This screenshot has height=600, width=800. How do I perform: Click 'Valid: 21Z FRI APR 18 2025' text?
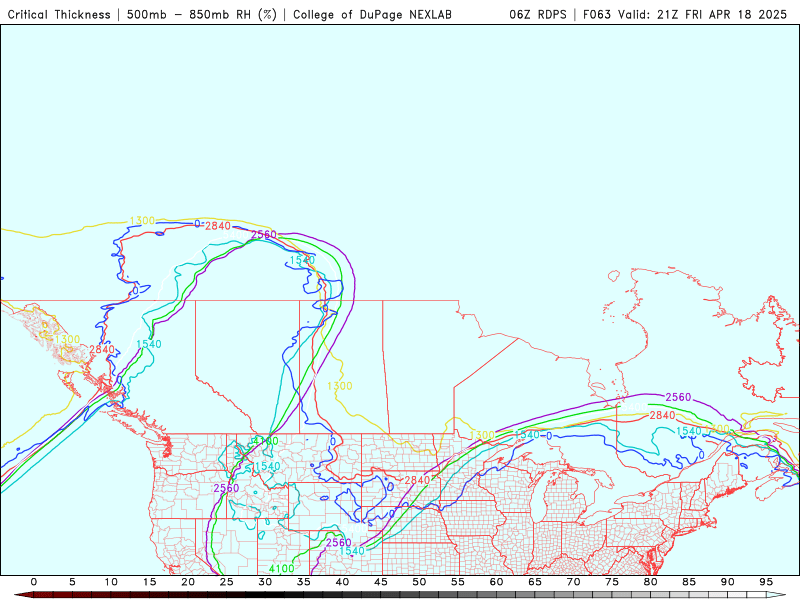[x=703, y=14]
